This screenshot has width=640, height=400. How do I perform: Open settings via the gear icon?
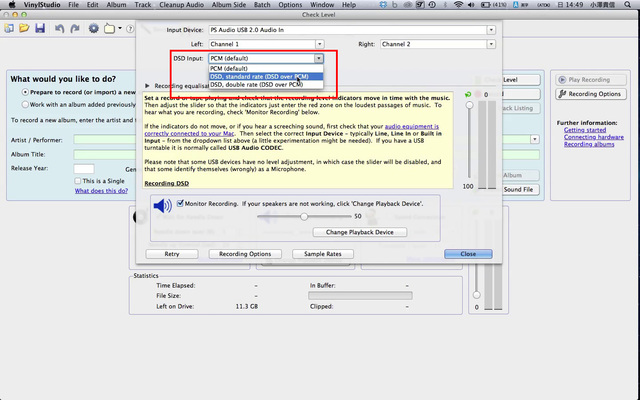(93, 28)
